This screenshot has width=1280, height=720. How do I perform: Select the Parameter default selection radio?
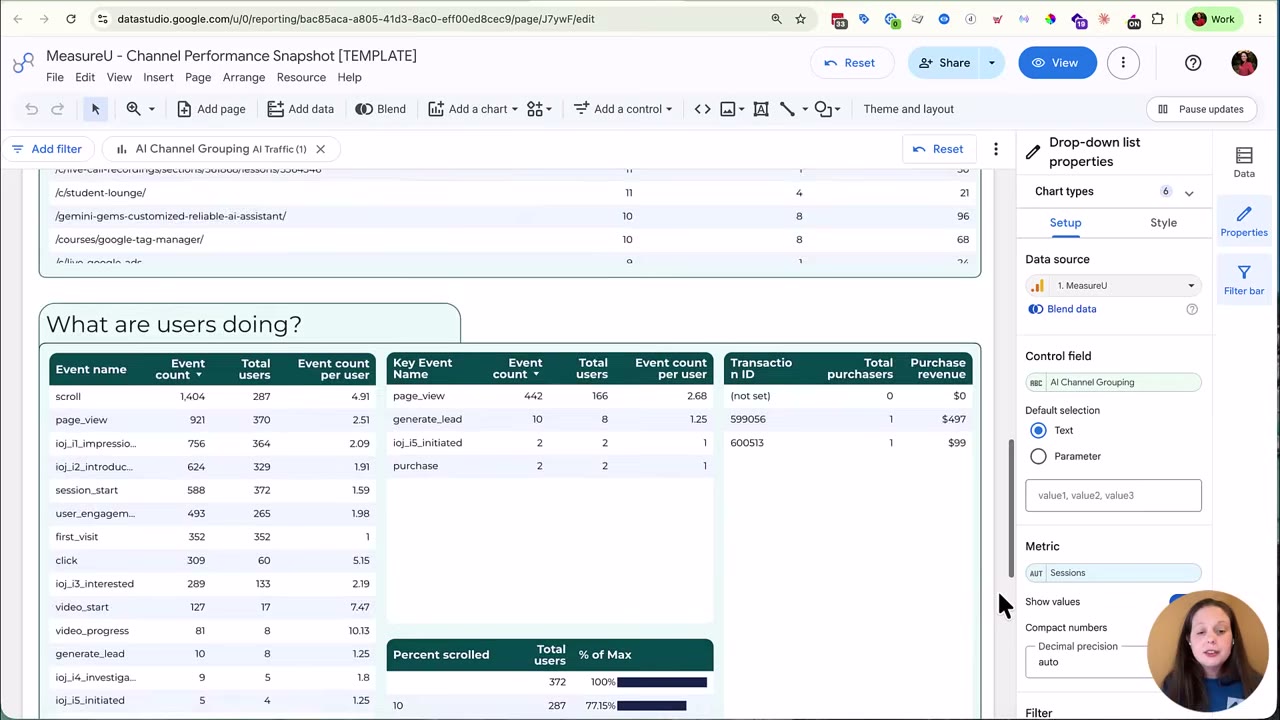point(1038,456)
